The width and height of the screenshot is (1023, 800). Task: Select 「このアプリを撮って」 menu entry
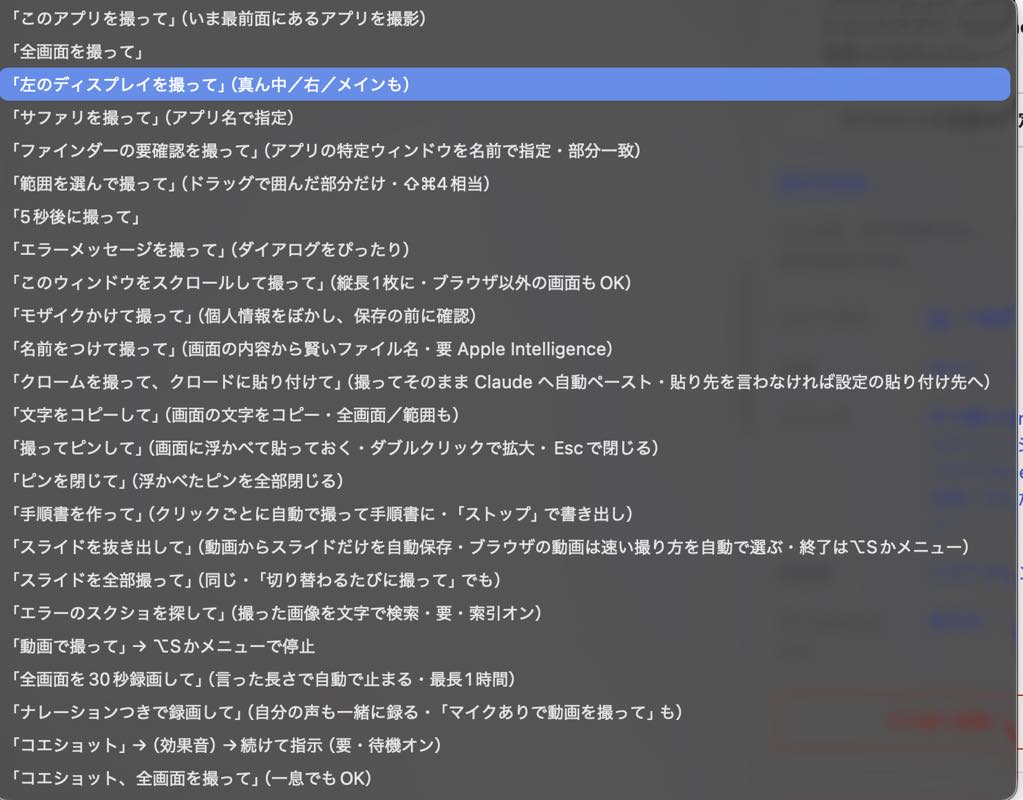[x=505, y=18]
